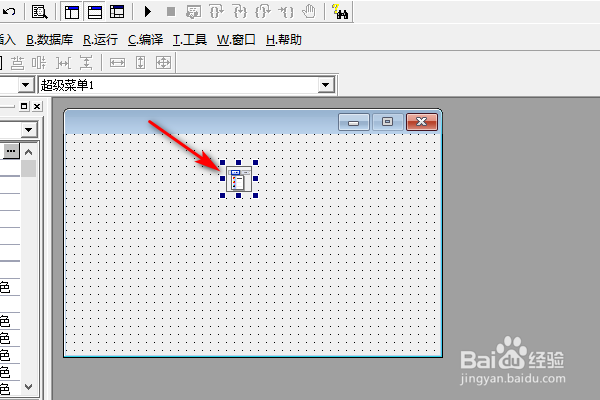Click the run-to-cursor braces icon
Viewport: 600px width, 400px height.
286,12
